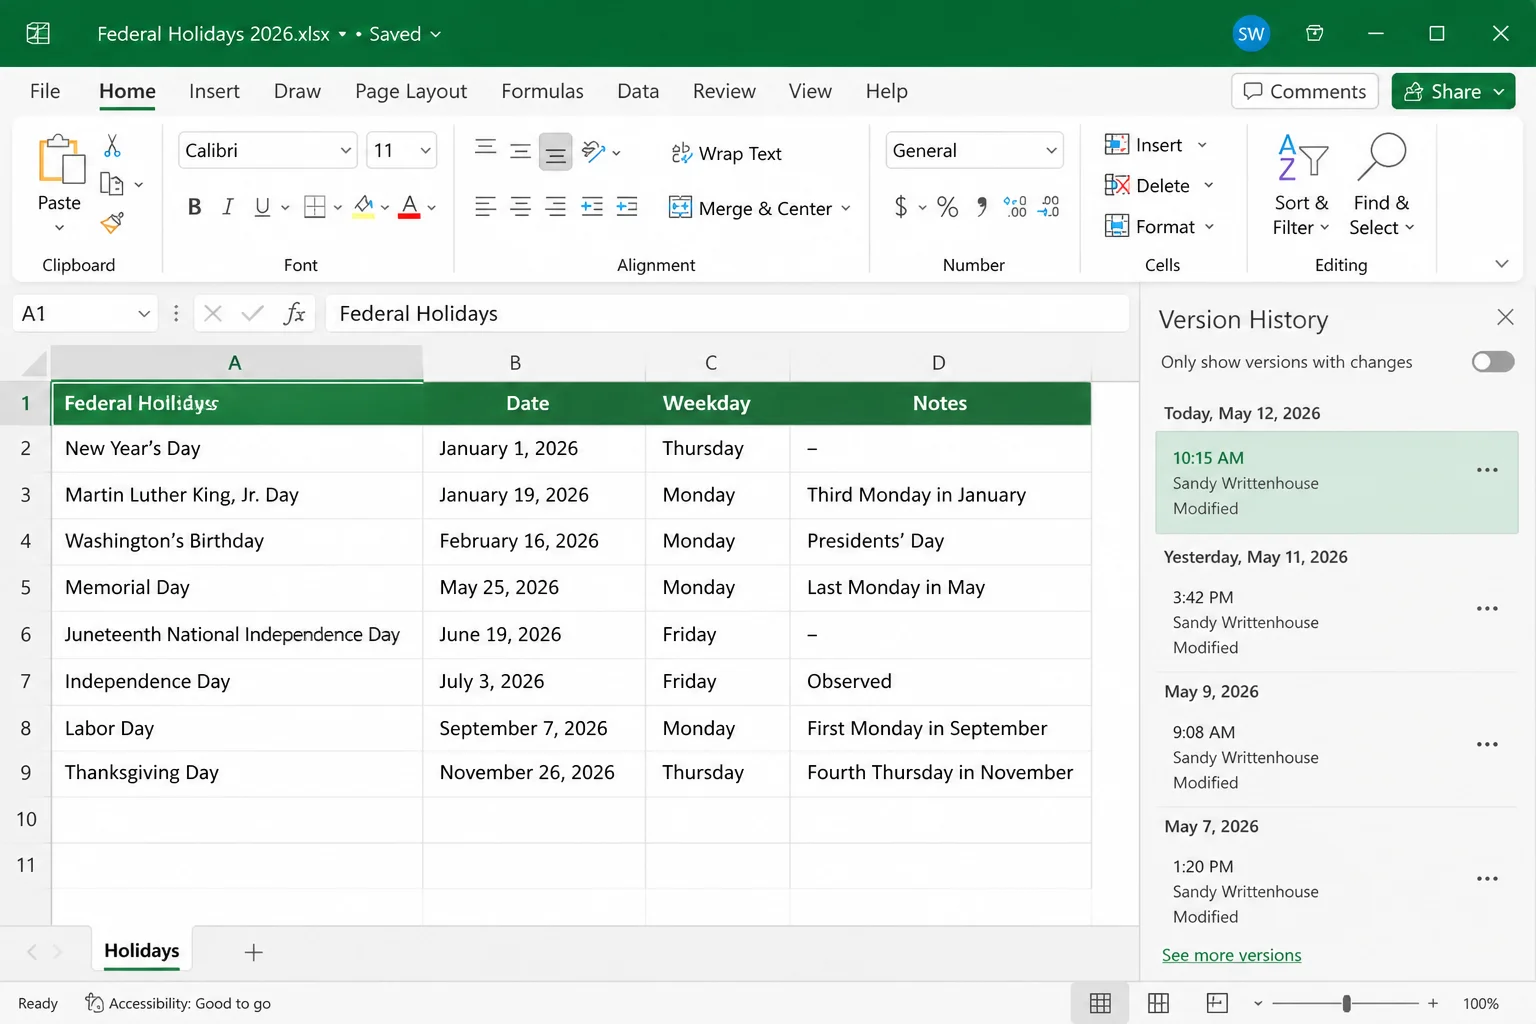Open the General number format dropdown
Image resolution: width=1536 pixels, height=1024 pixels.
(1051, 151)
